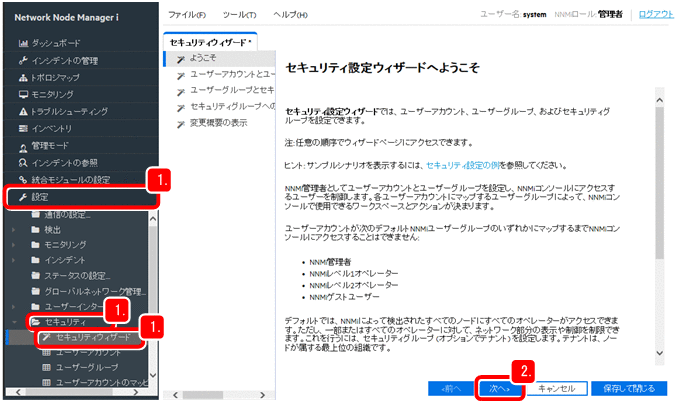Click the キャンセル button

pyautogui.click(x=557, y=388)
